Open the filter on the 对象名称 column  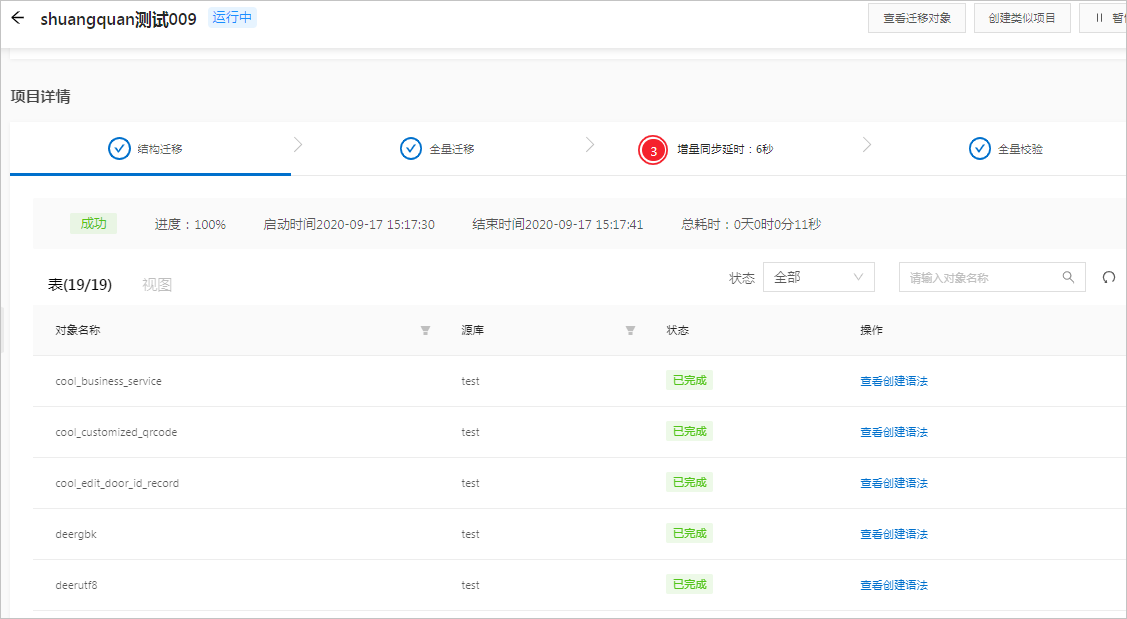click(x=425, y=330)
